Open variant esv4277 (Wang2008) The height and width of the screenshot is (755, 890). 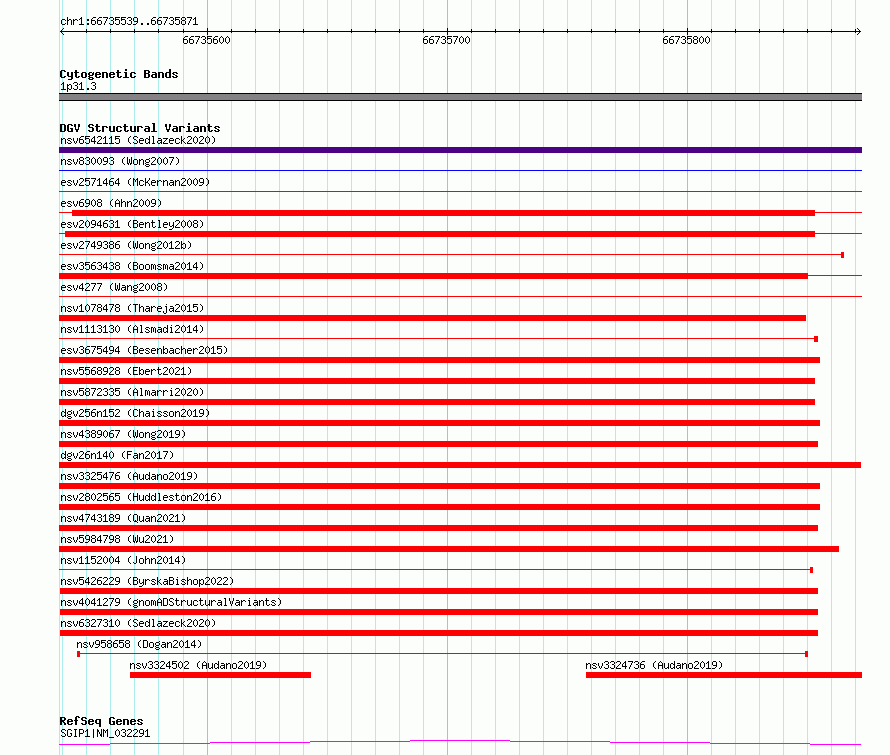point(114,287)
